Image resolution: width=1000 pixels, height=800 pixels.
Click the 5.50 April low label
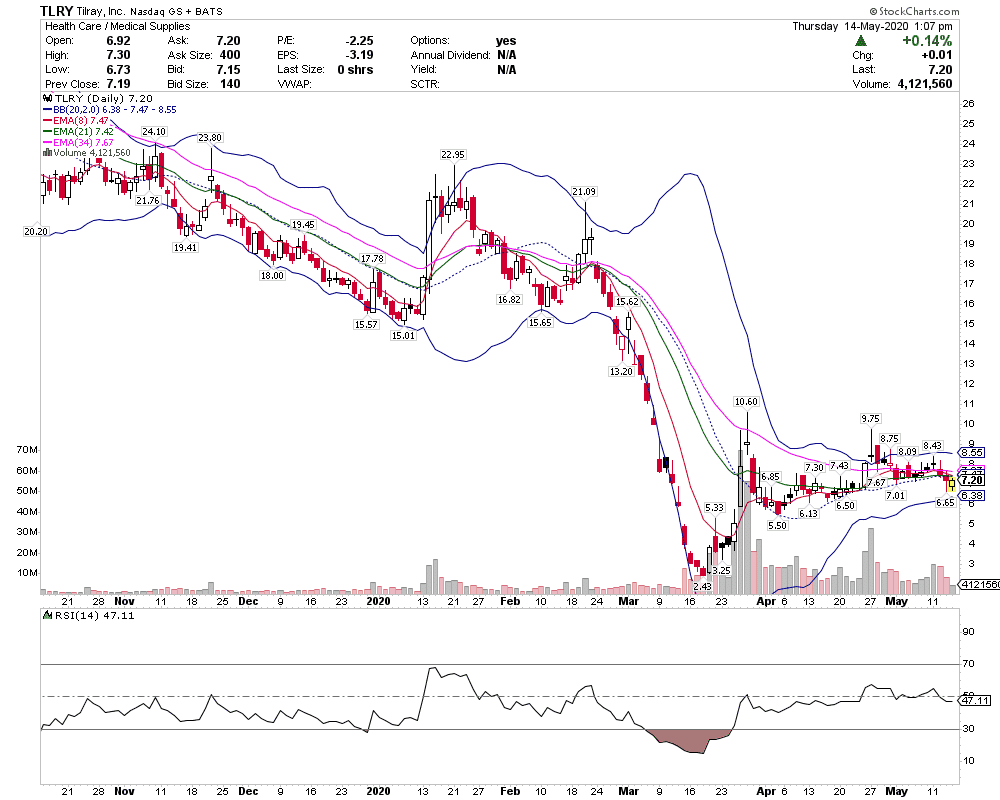pos(777,526)
